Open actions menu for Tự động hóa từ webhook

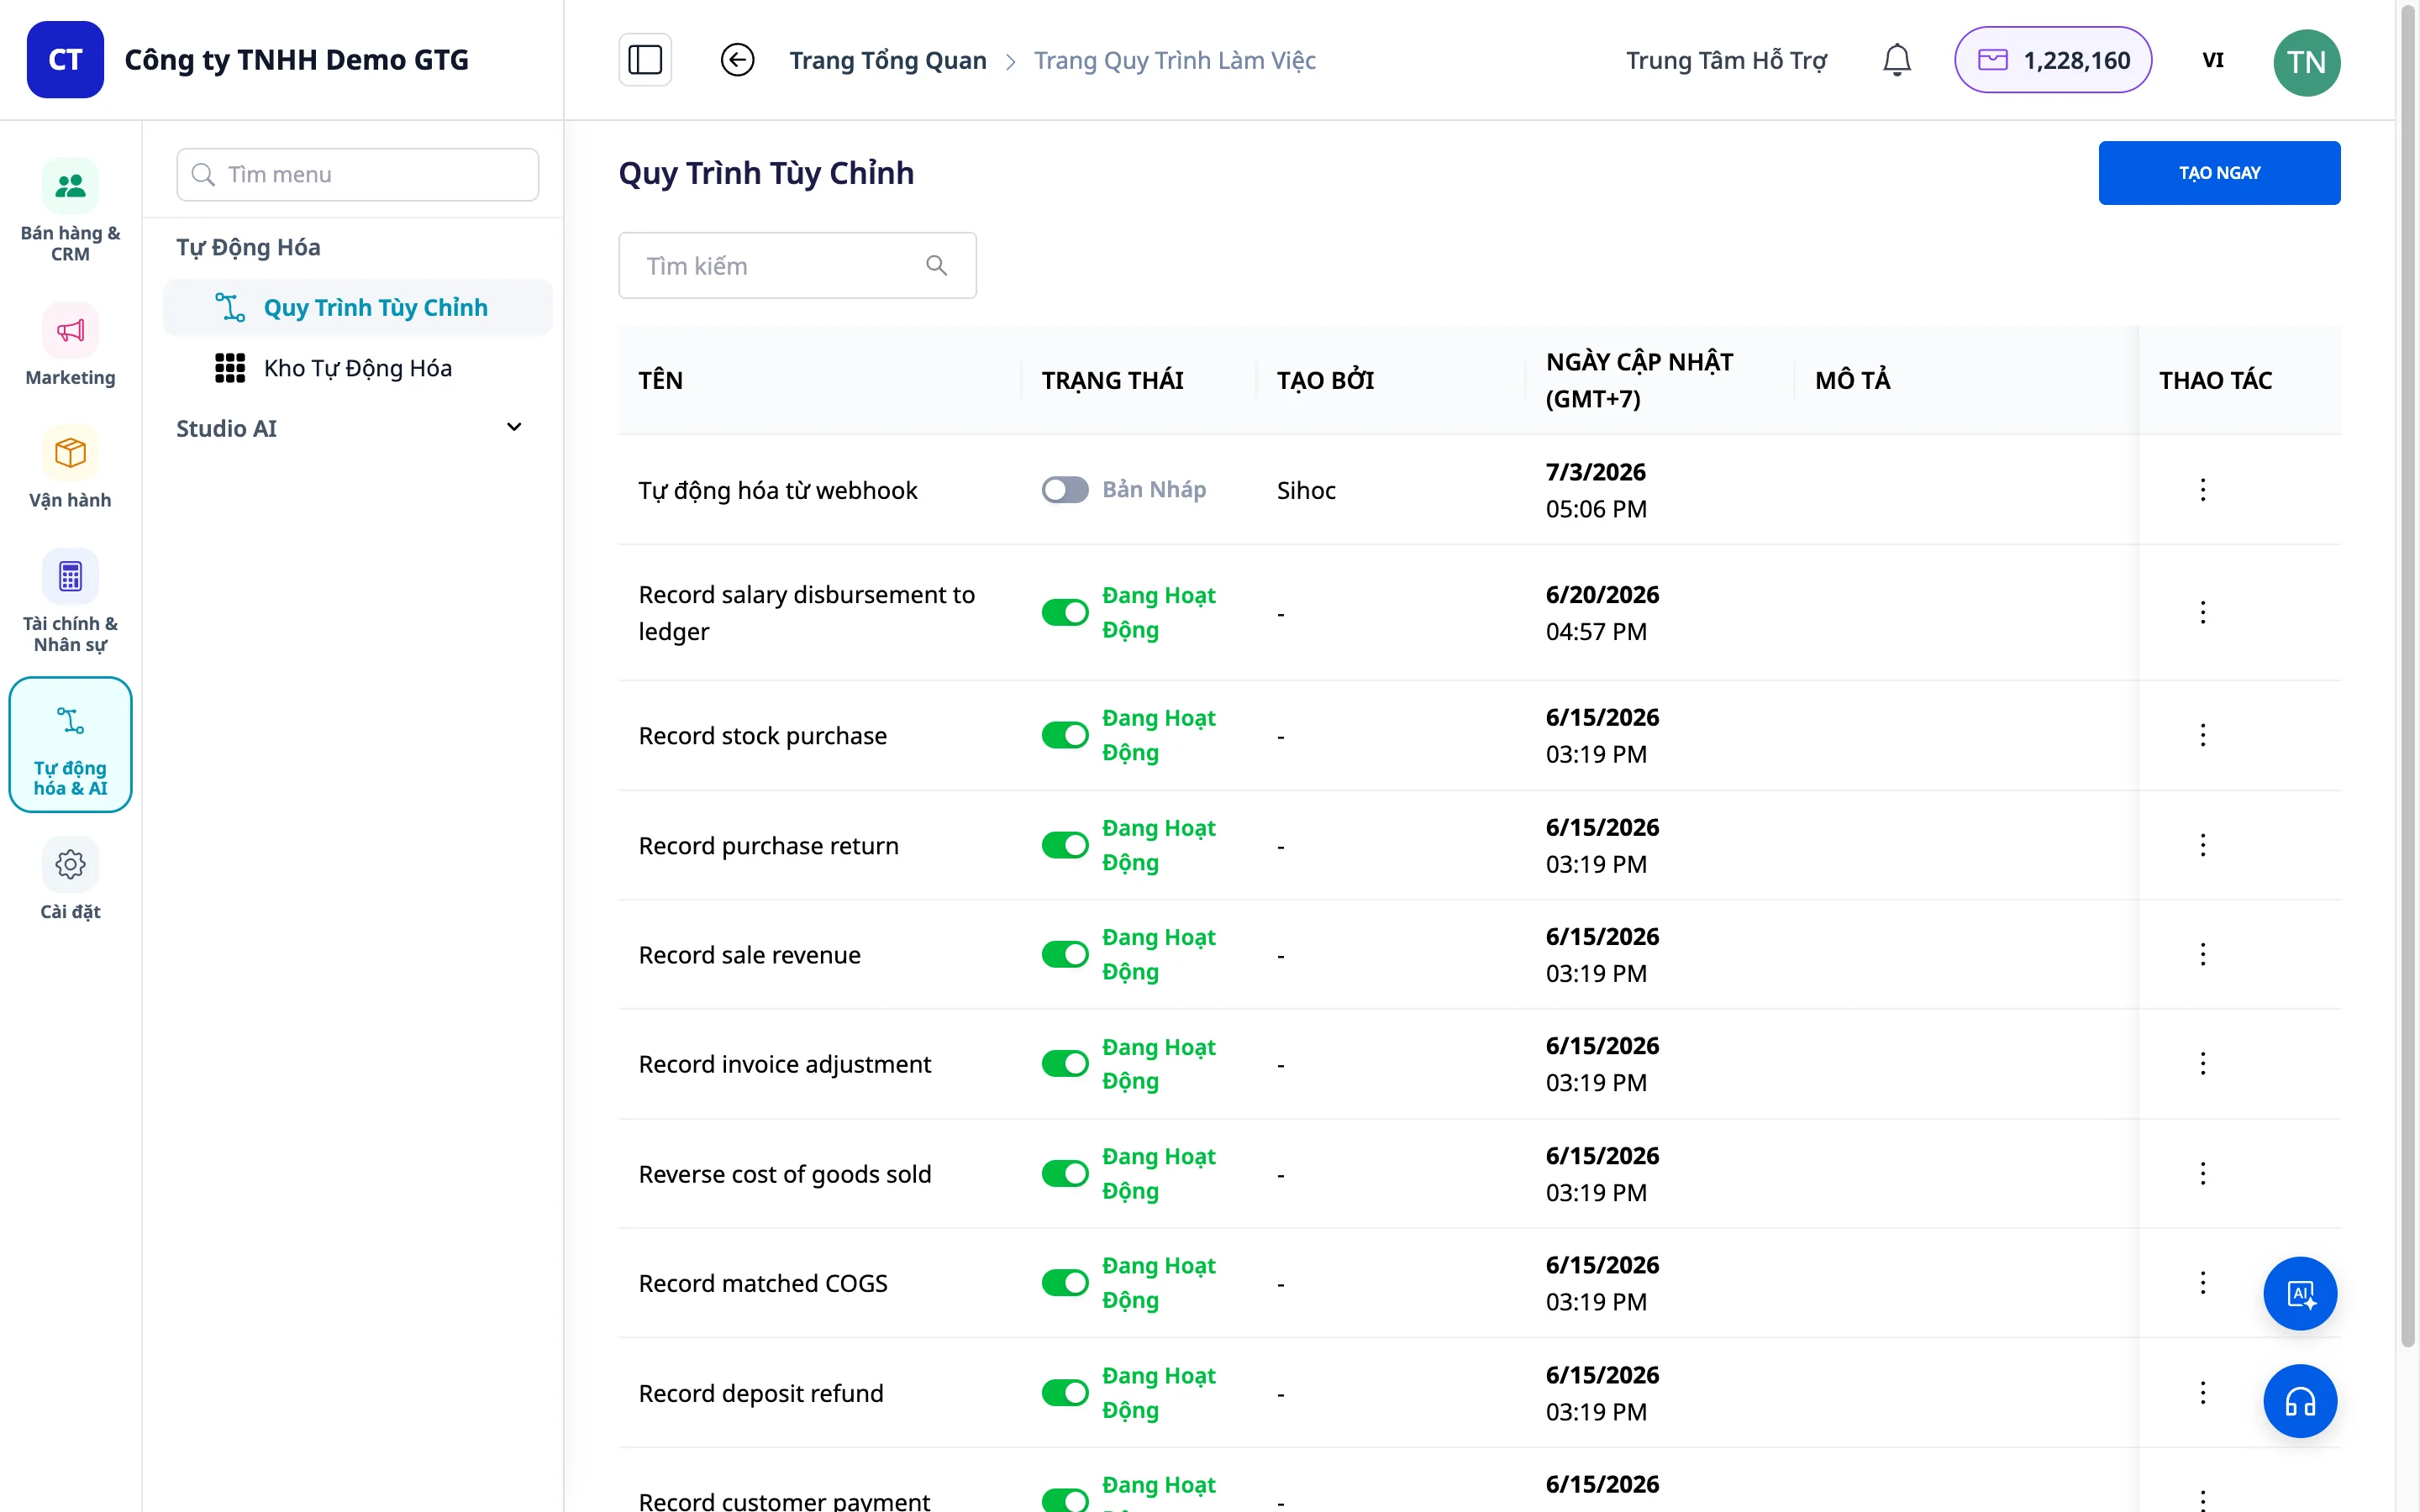2203,489
